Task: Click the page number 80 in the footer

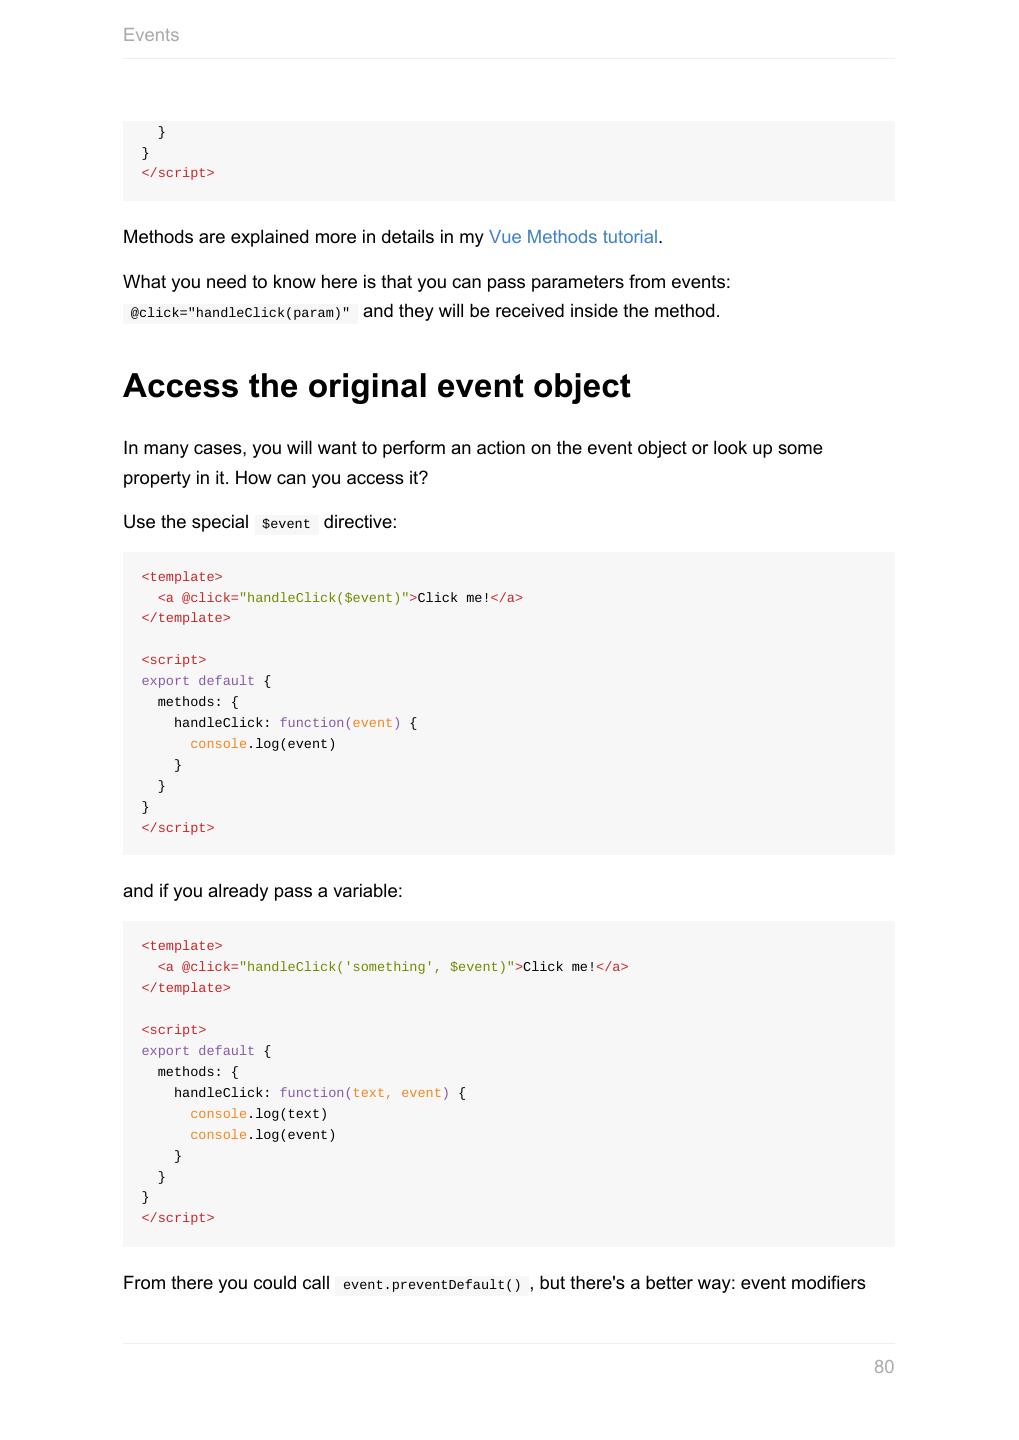Action: (883, 1367)
